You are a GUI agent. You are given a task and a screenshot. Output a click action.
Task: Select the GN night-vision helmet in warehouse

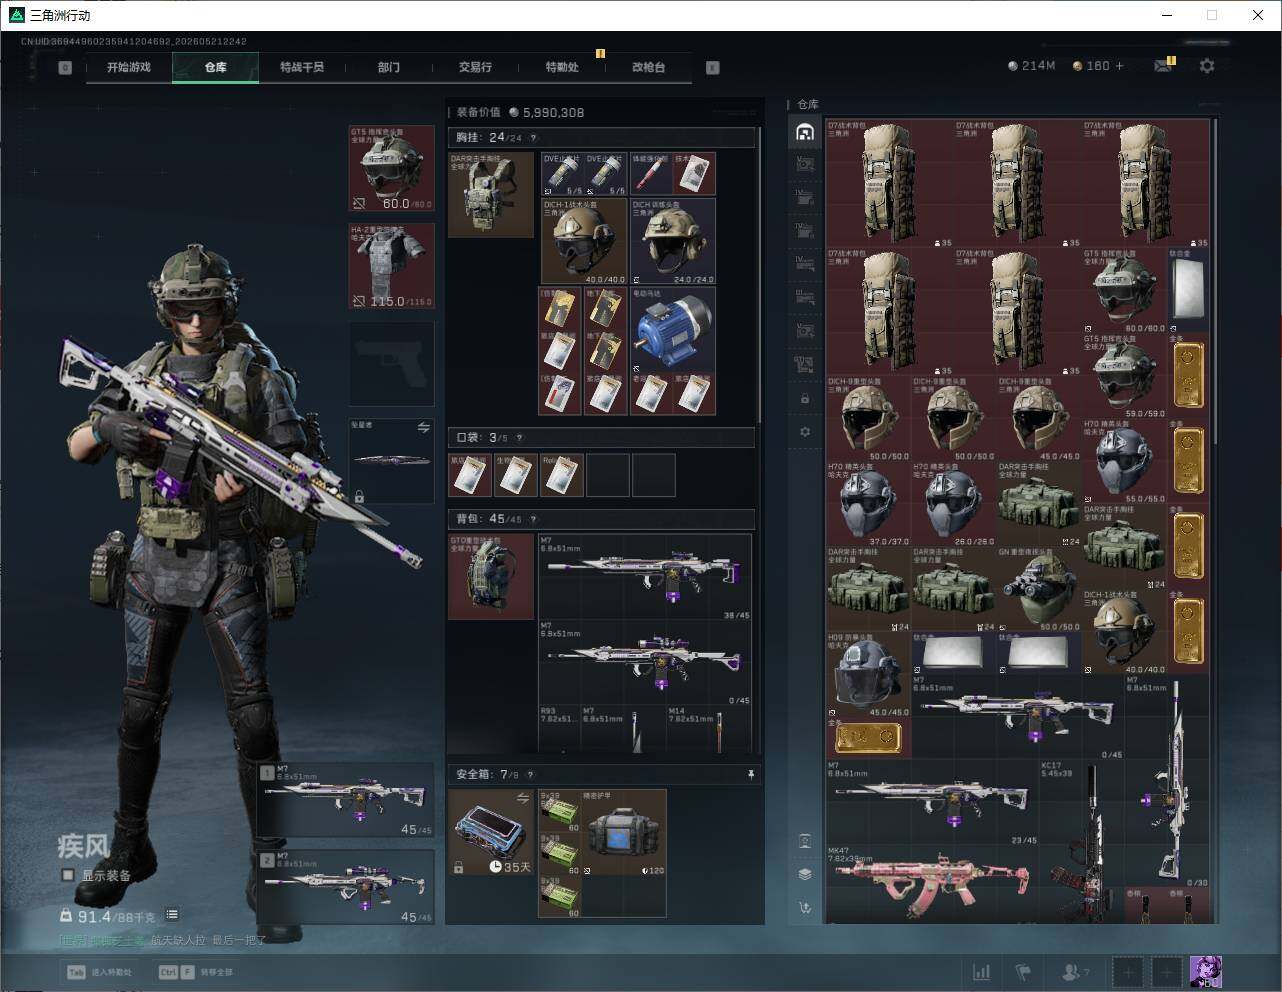(1038, 589)
